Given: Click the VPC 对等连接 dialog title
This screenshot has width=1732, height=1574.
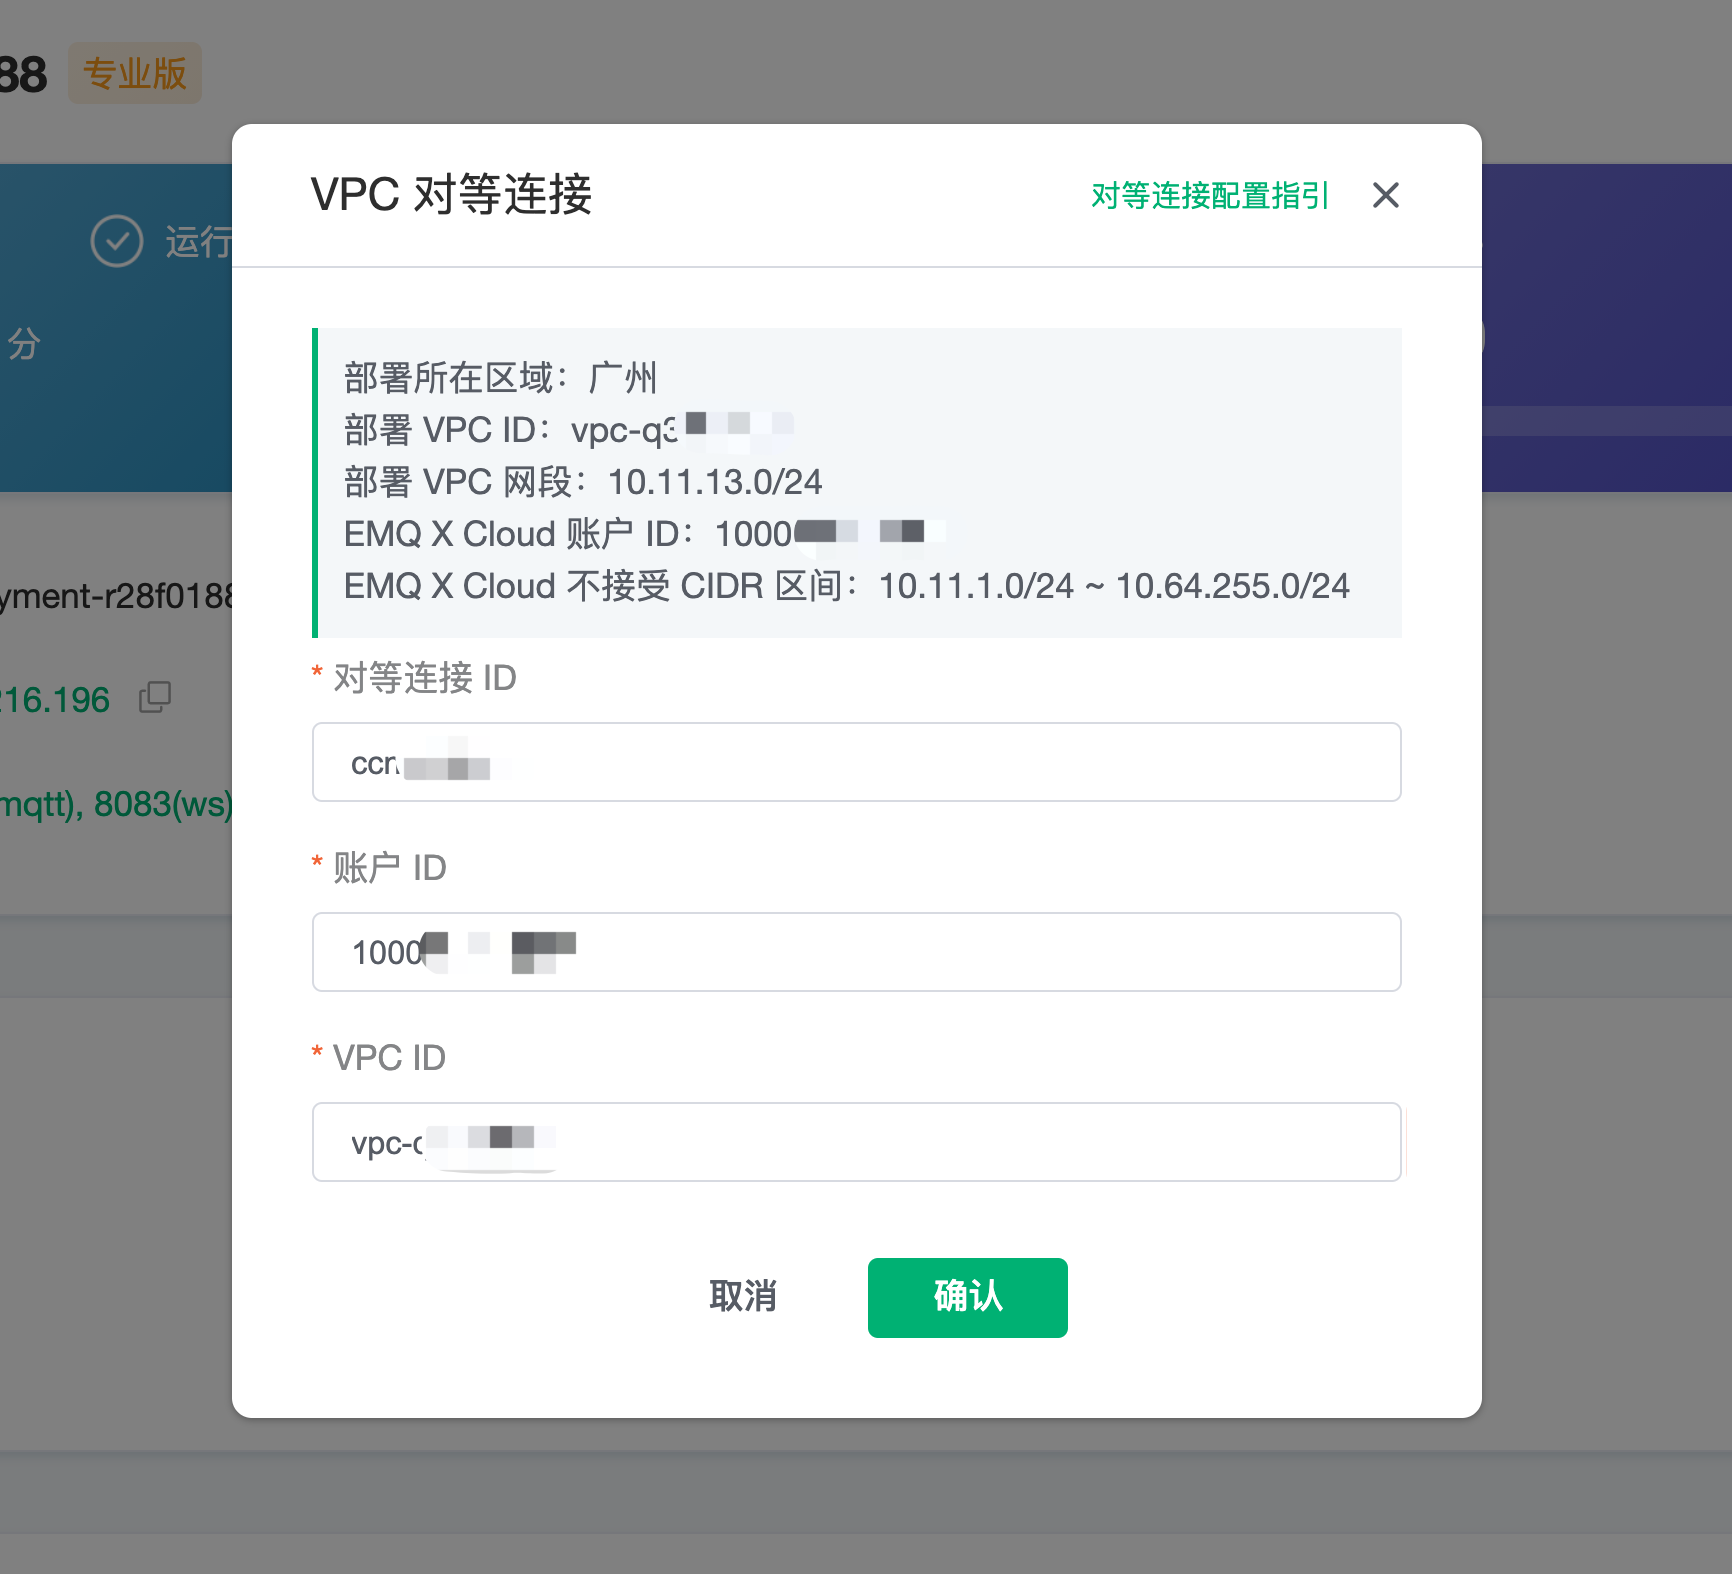Looking at the screenshot, I should [x=451, y=195].
